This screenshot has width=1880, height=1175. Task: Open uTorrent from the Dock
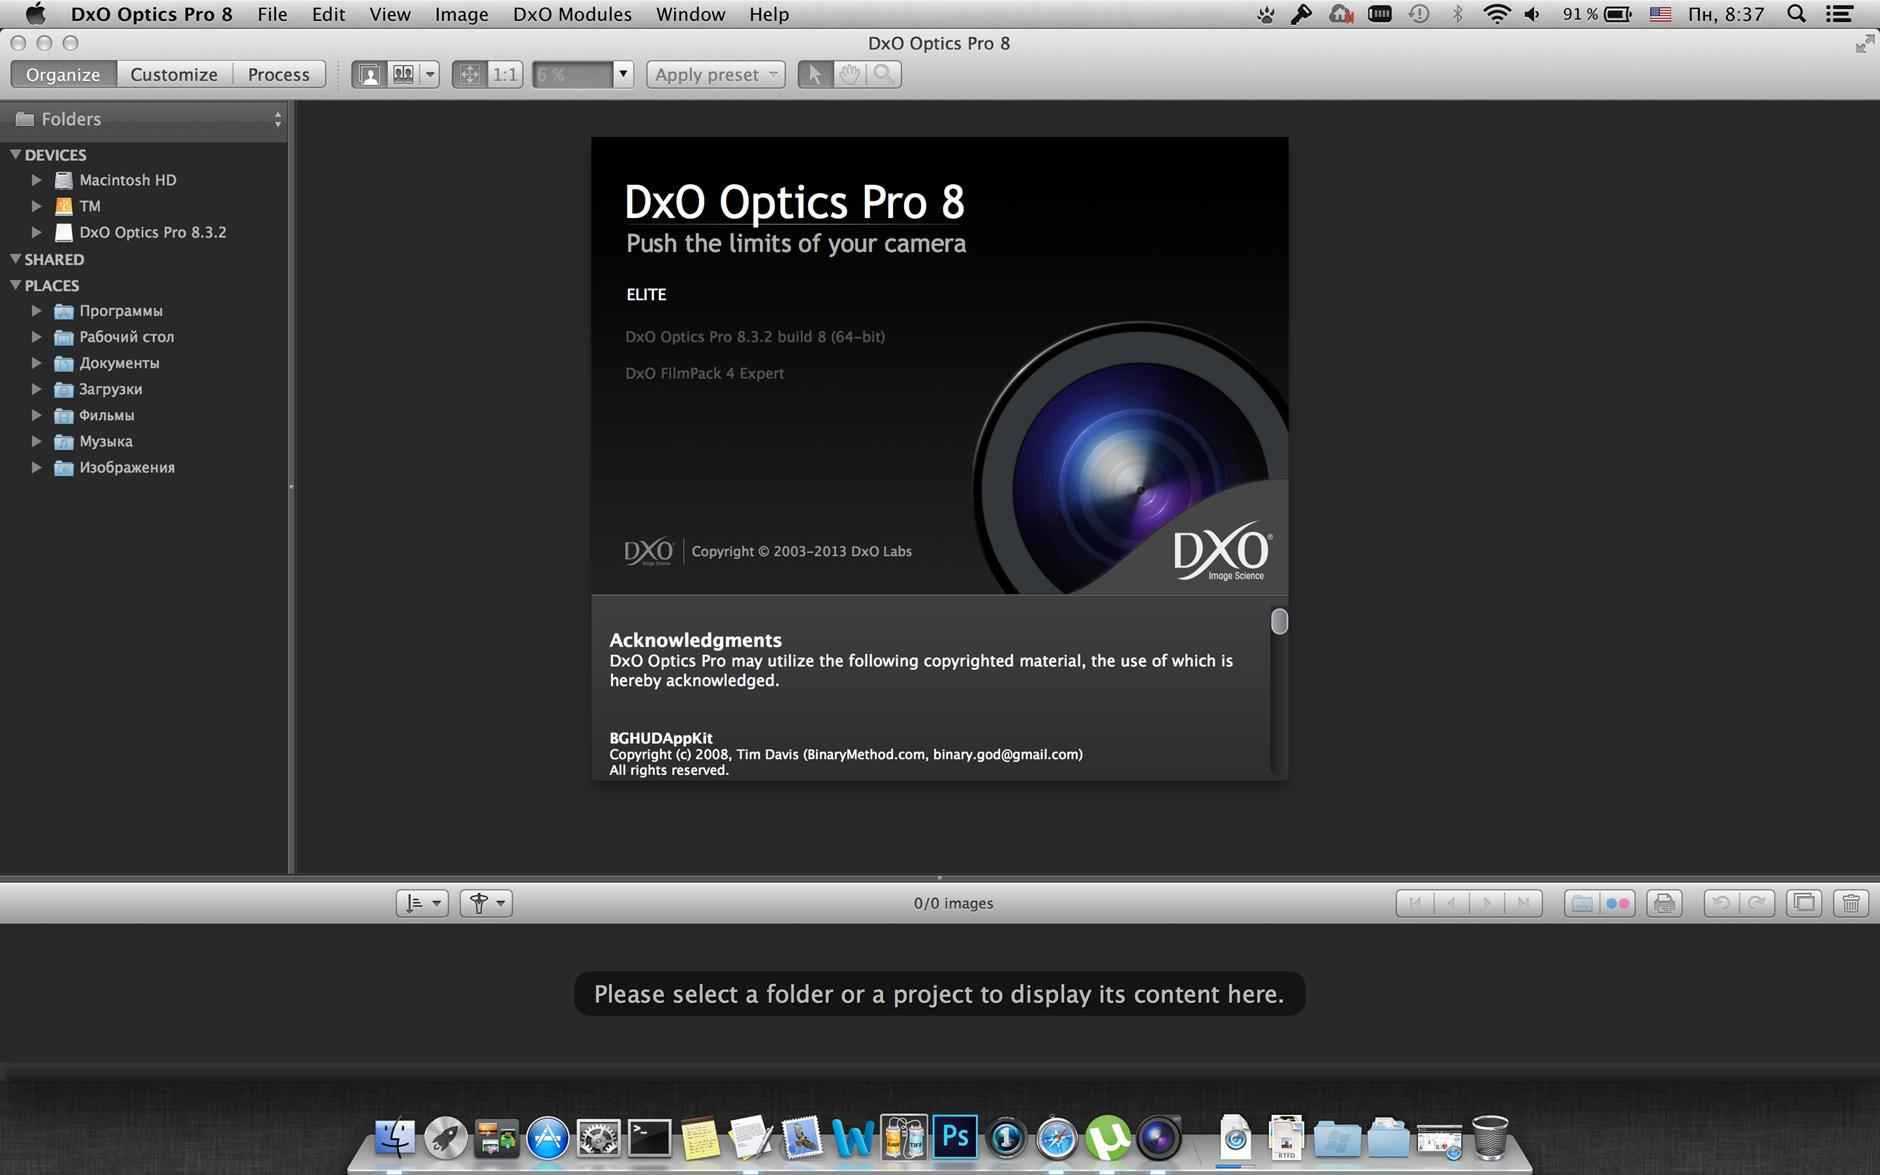tap(1108, 1138)
